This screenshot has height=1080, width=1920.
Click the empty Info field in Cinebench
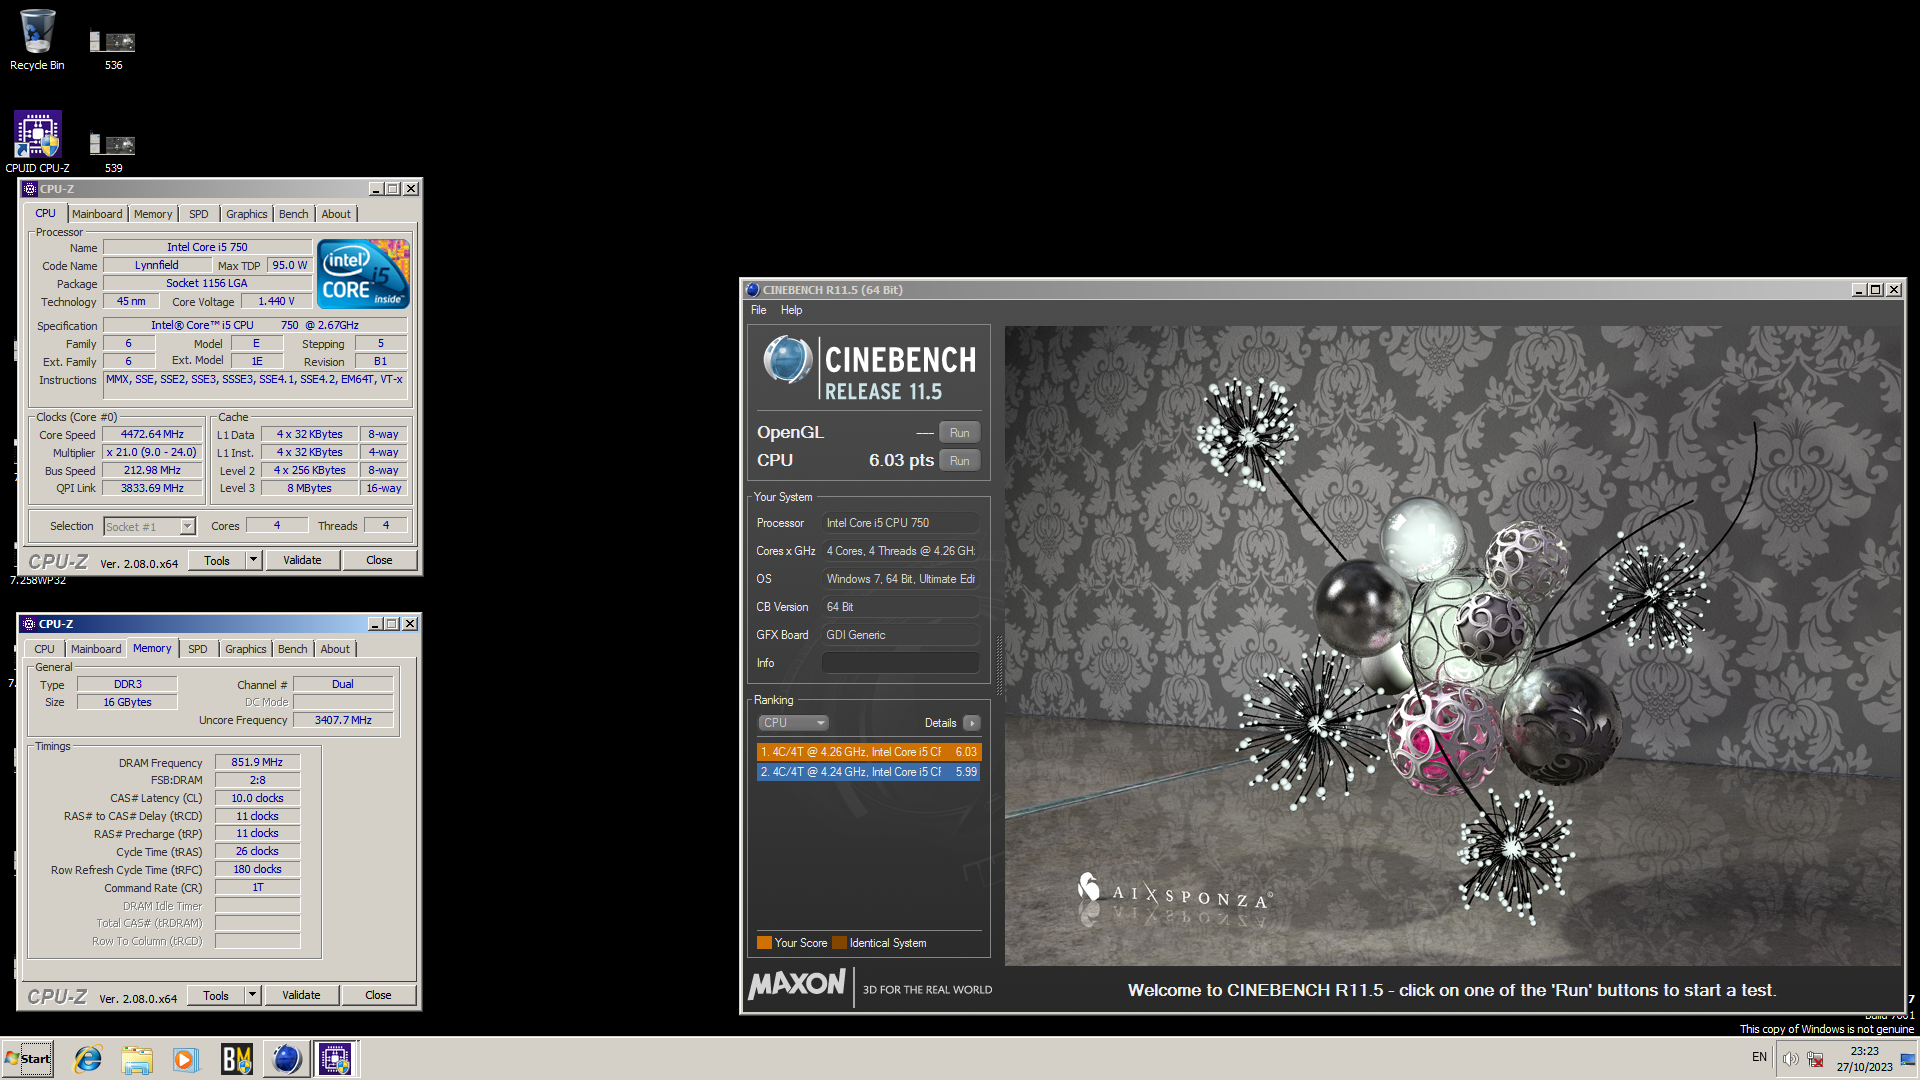coord(900,663)
